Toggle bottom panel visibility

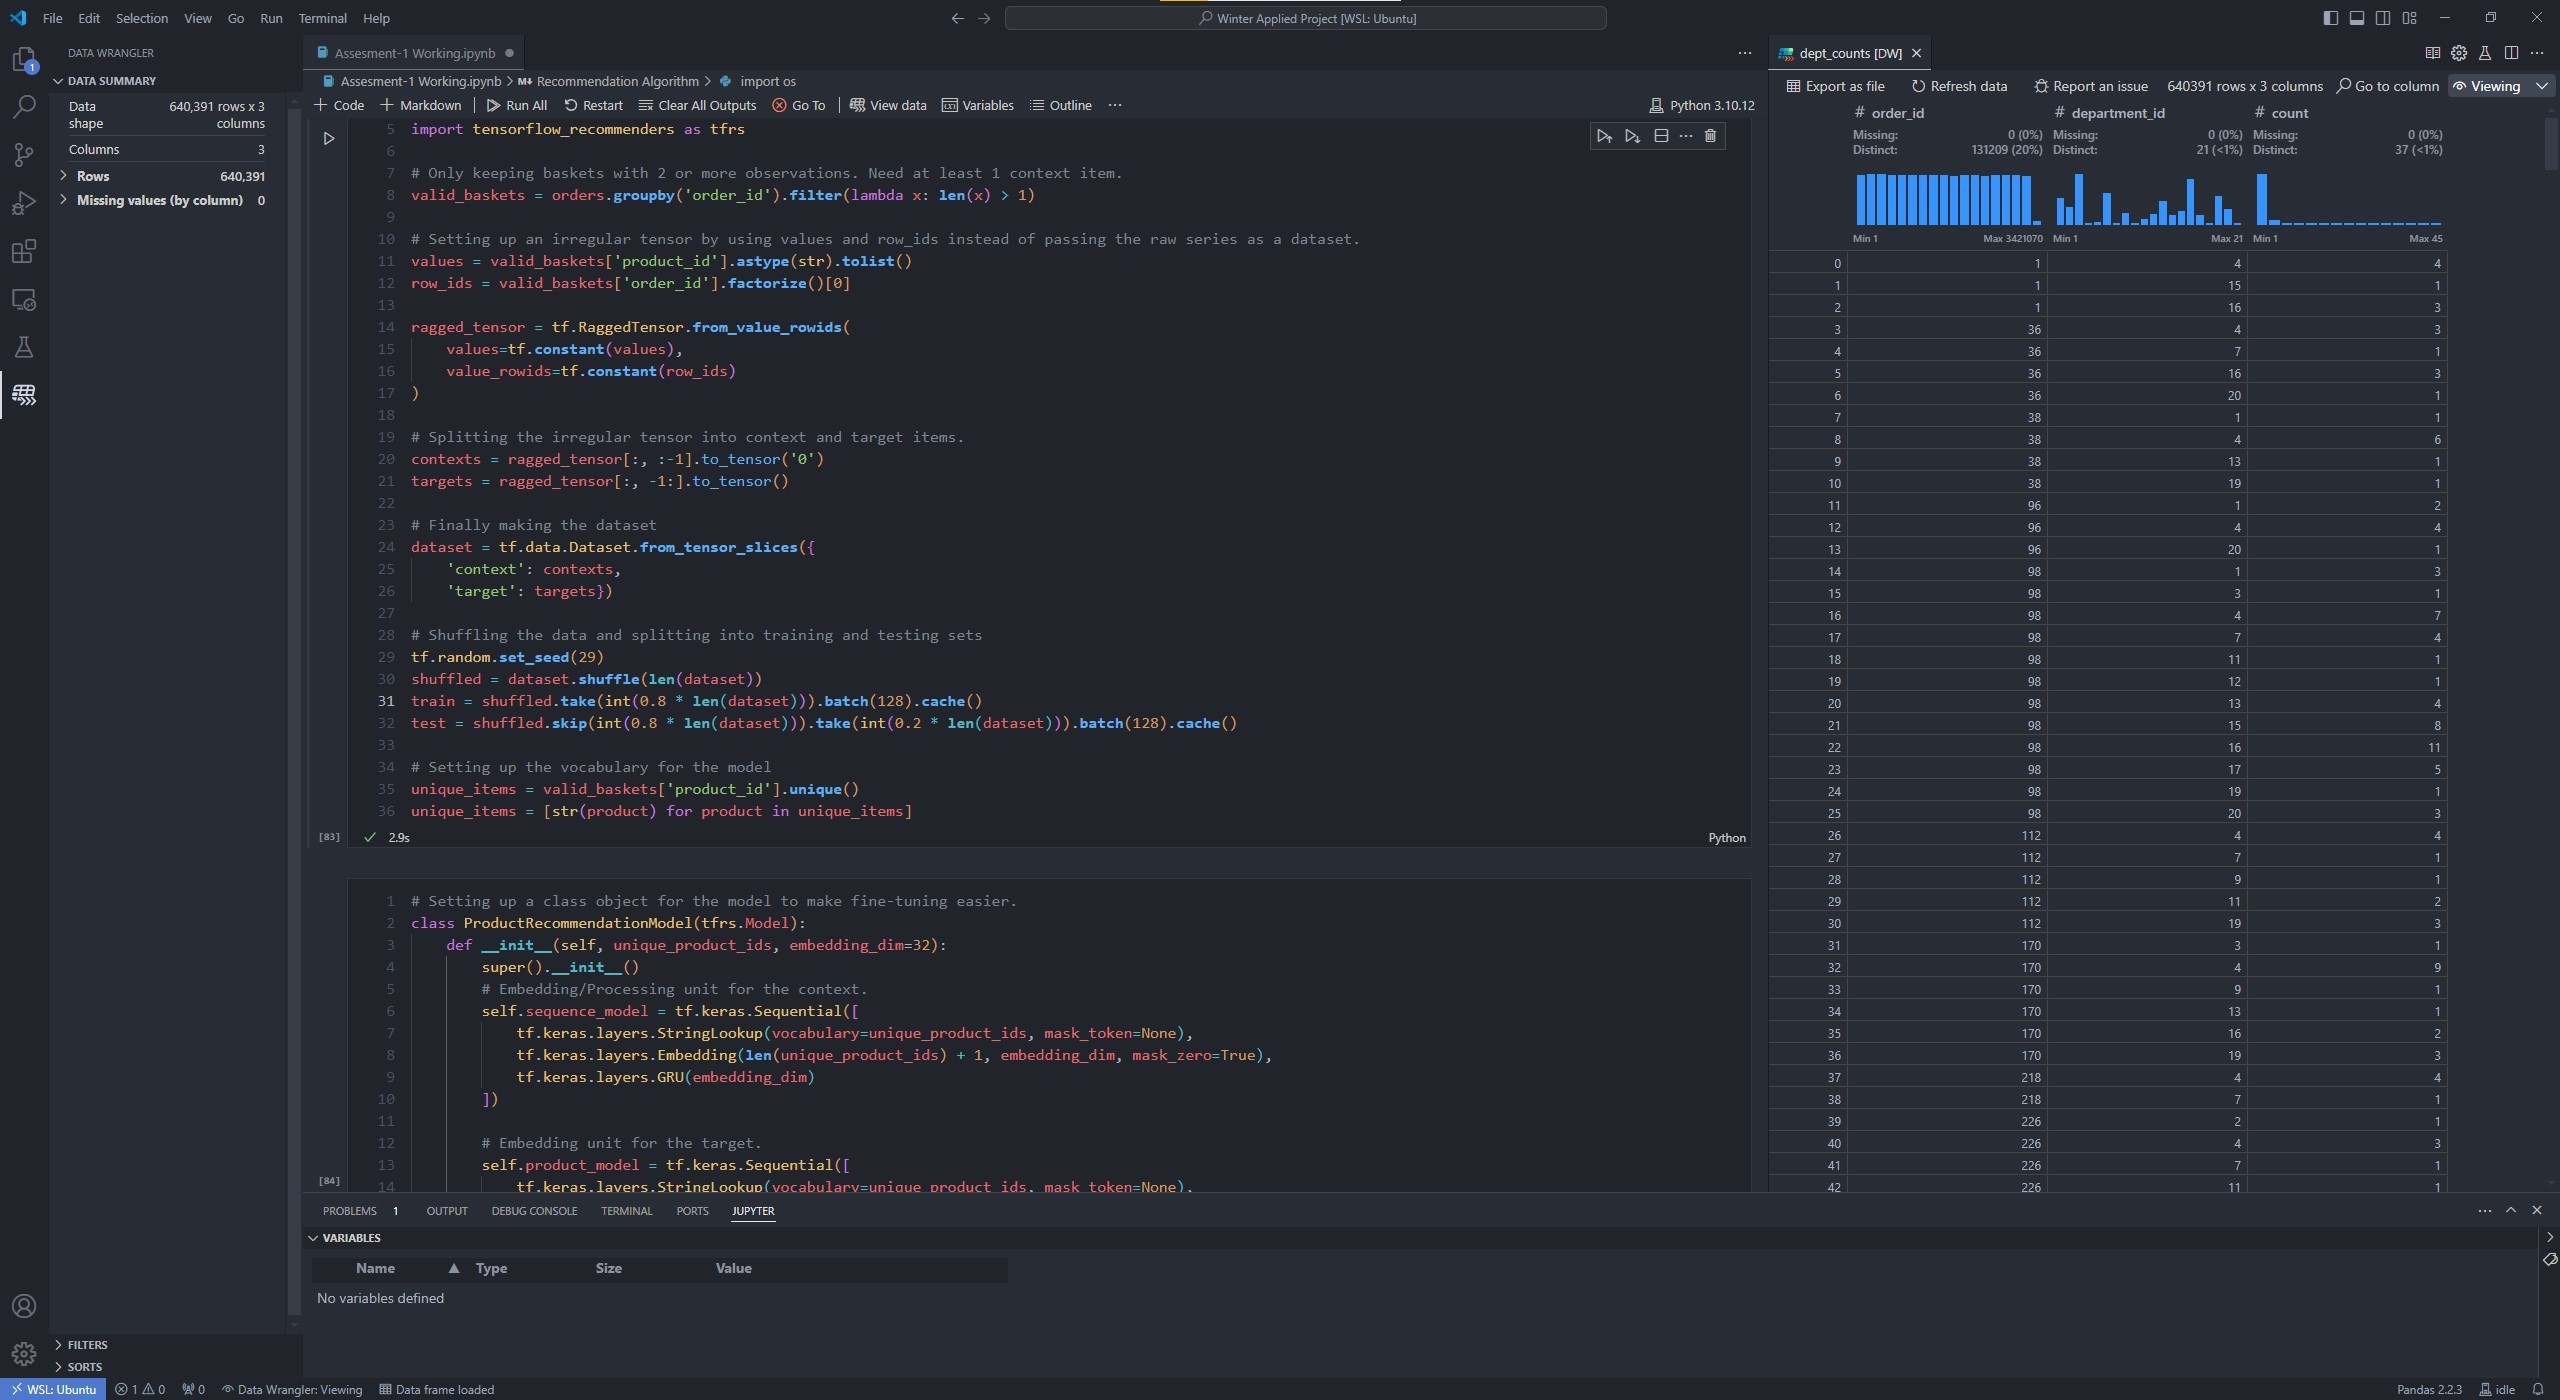click(2357, 18)
